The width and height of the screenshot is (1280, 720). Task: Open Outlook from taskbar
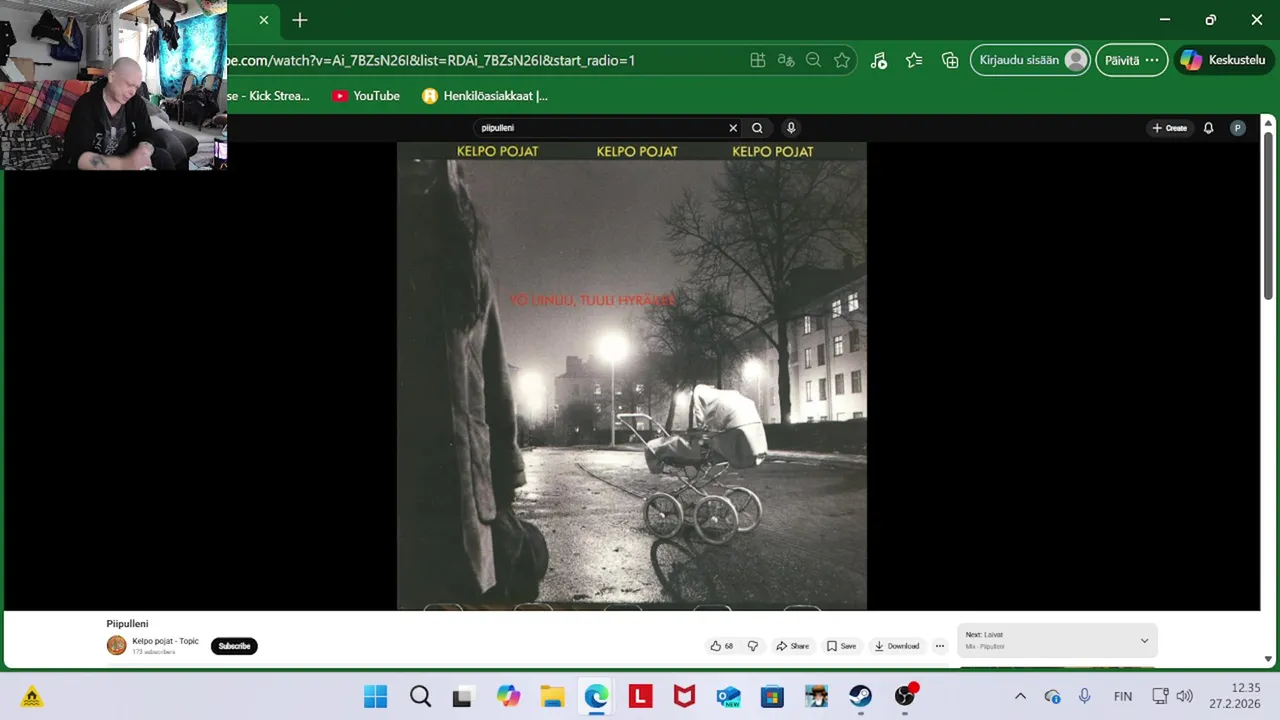pyautogui.click(x=728, y=696)
